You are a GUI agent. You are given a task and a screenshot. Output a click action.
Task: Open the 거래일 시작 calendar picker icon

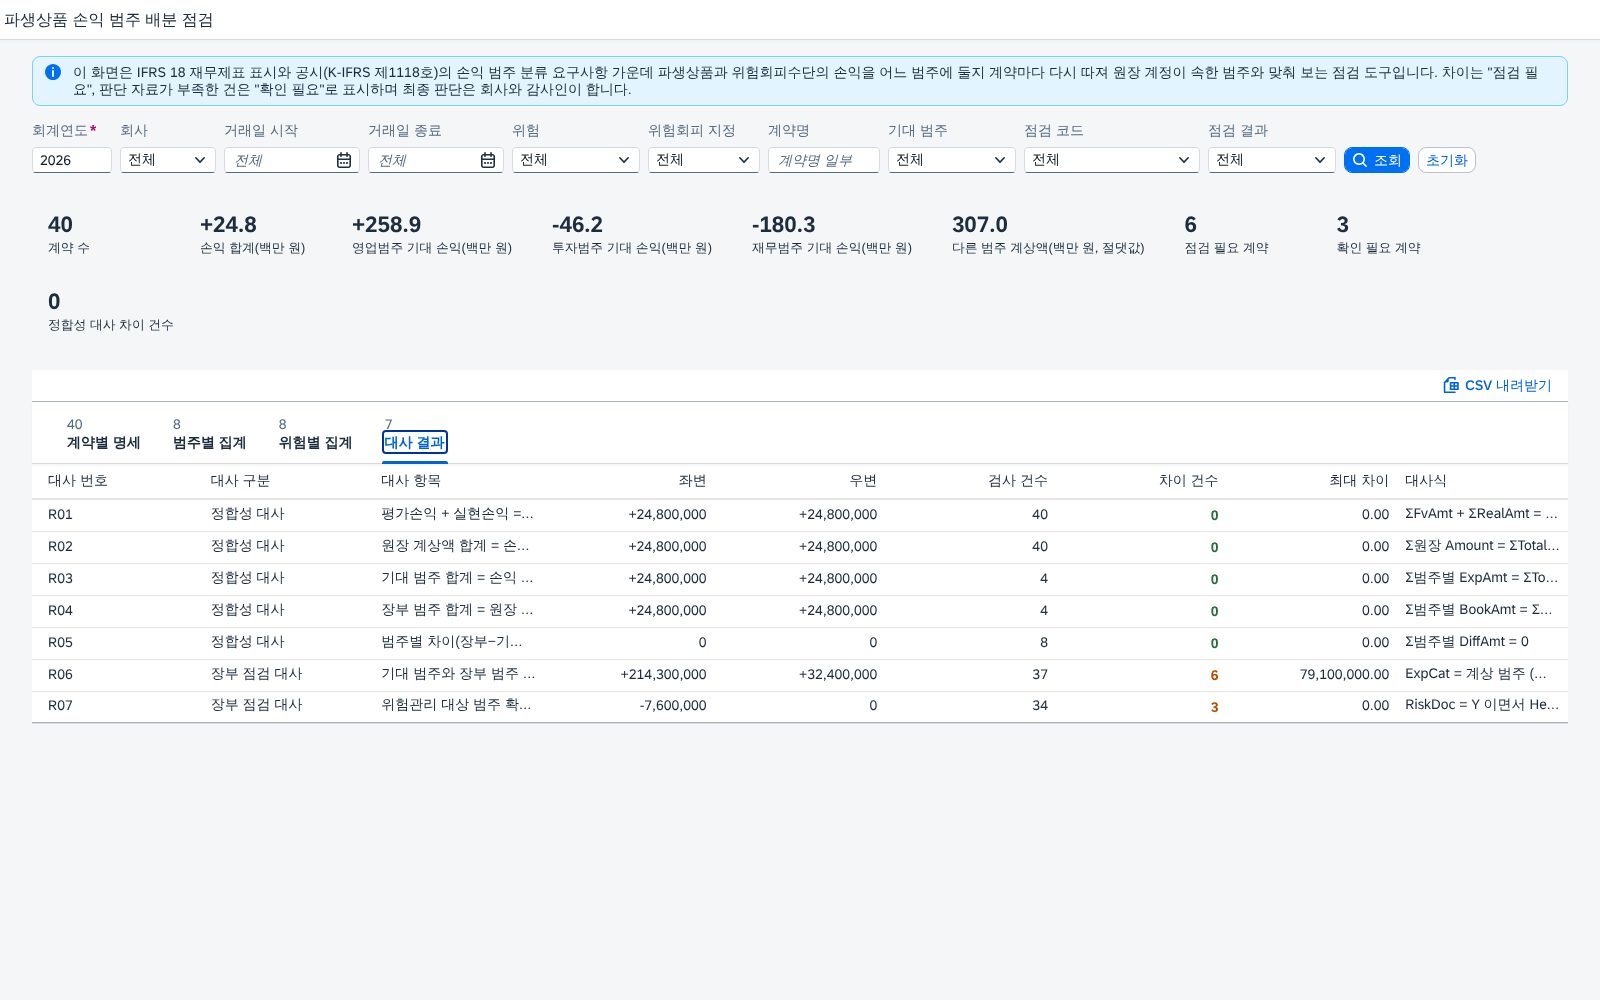pyautogui.click(x=343, y=160)
